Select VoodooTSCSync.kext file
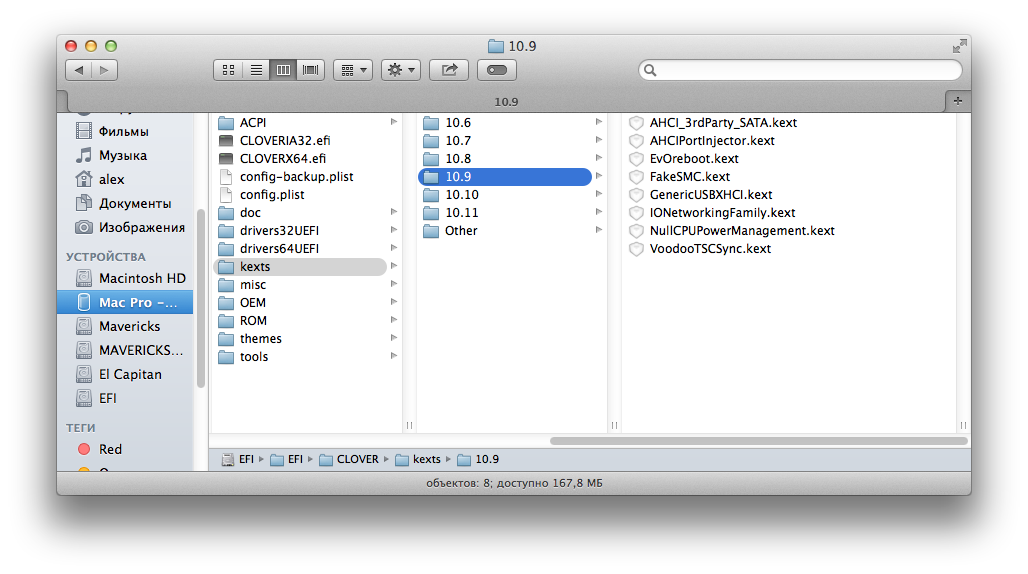 710,248
